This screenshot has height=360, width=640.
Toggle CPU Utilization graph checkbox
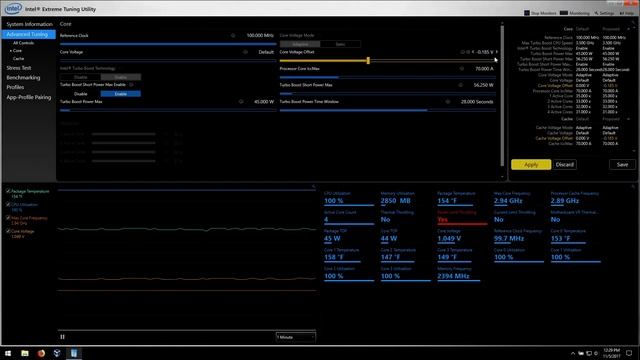pos(8,204)
